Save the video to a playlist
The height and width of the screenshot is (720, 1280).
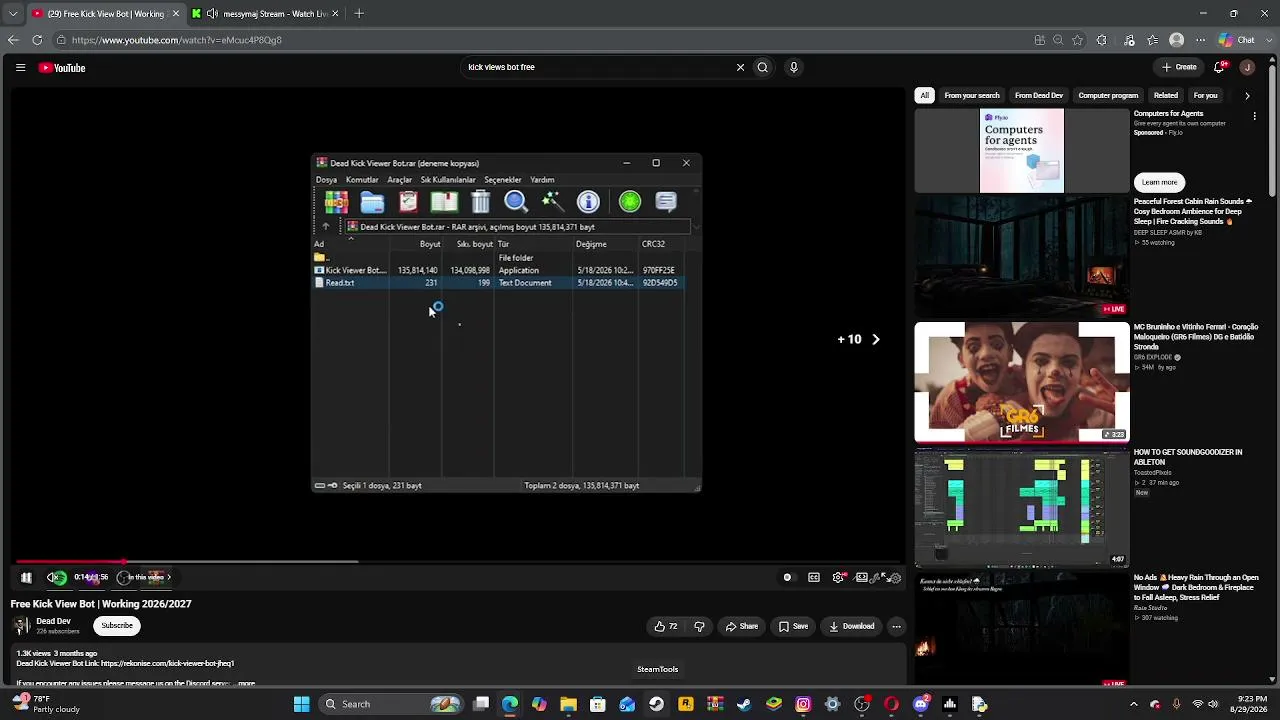tap(793, 626)
